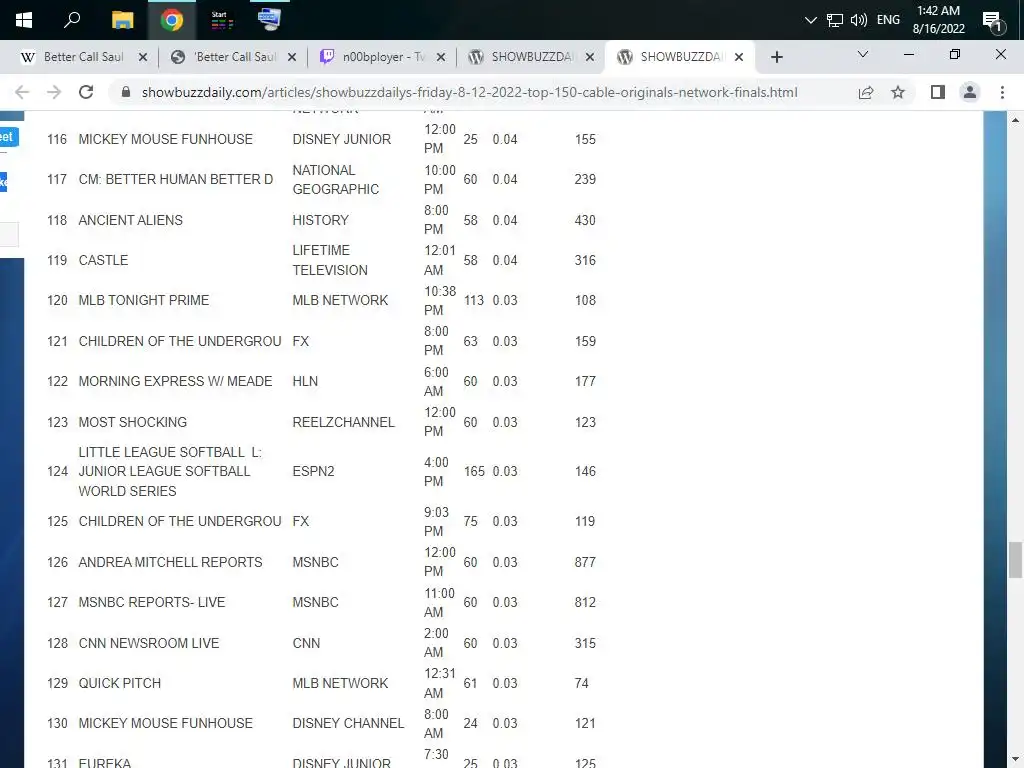Open the notification center icon

click(x=993, y=21)
